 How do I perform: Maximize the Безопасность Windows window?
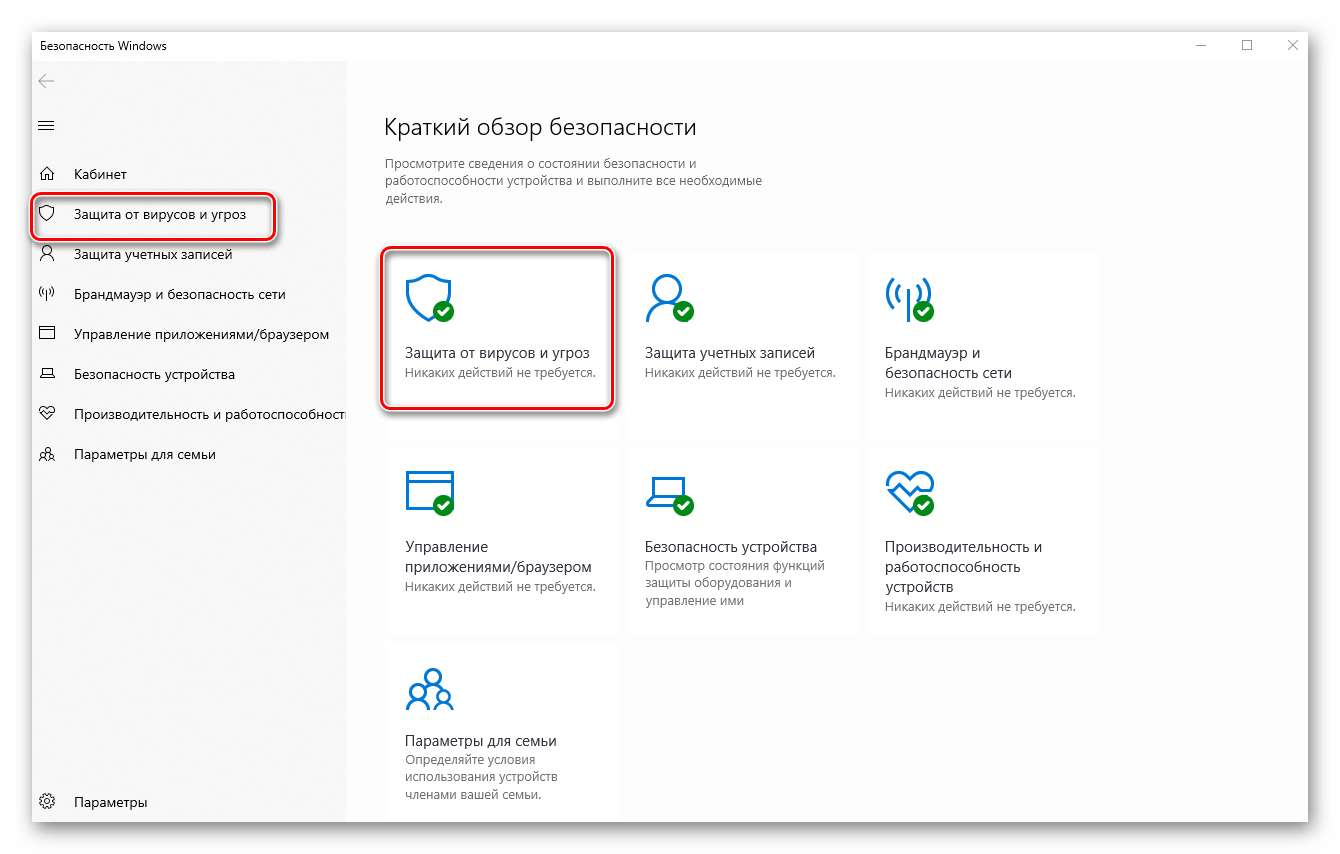[x=1247, y=45]
